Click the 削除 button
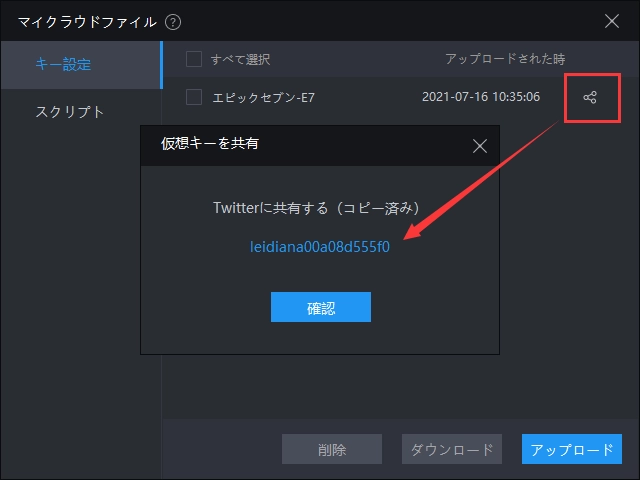640x480 pixels. pyautogui.click(x=331, y=449)
